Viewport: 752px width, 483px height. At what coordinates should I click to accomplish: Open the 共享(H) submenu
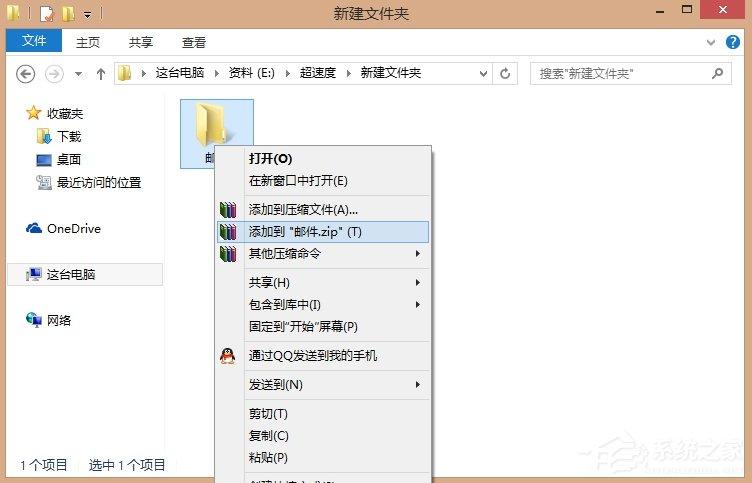point(323,283)
